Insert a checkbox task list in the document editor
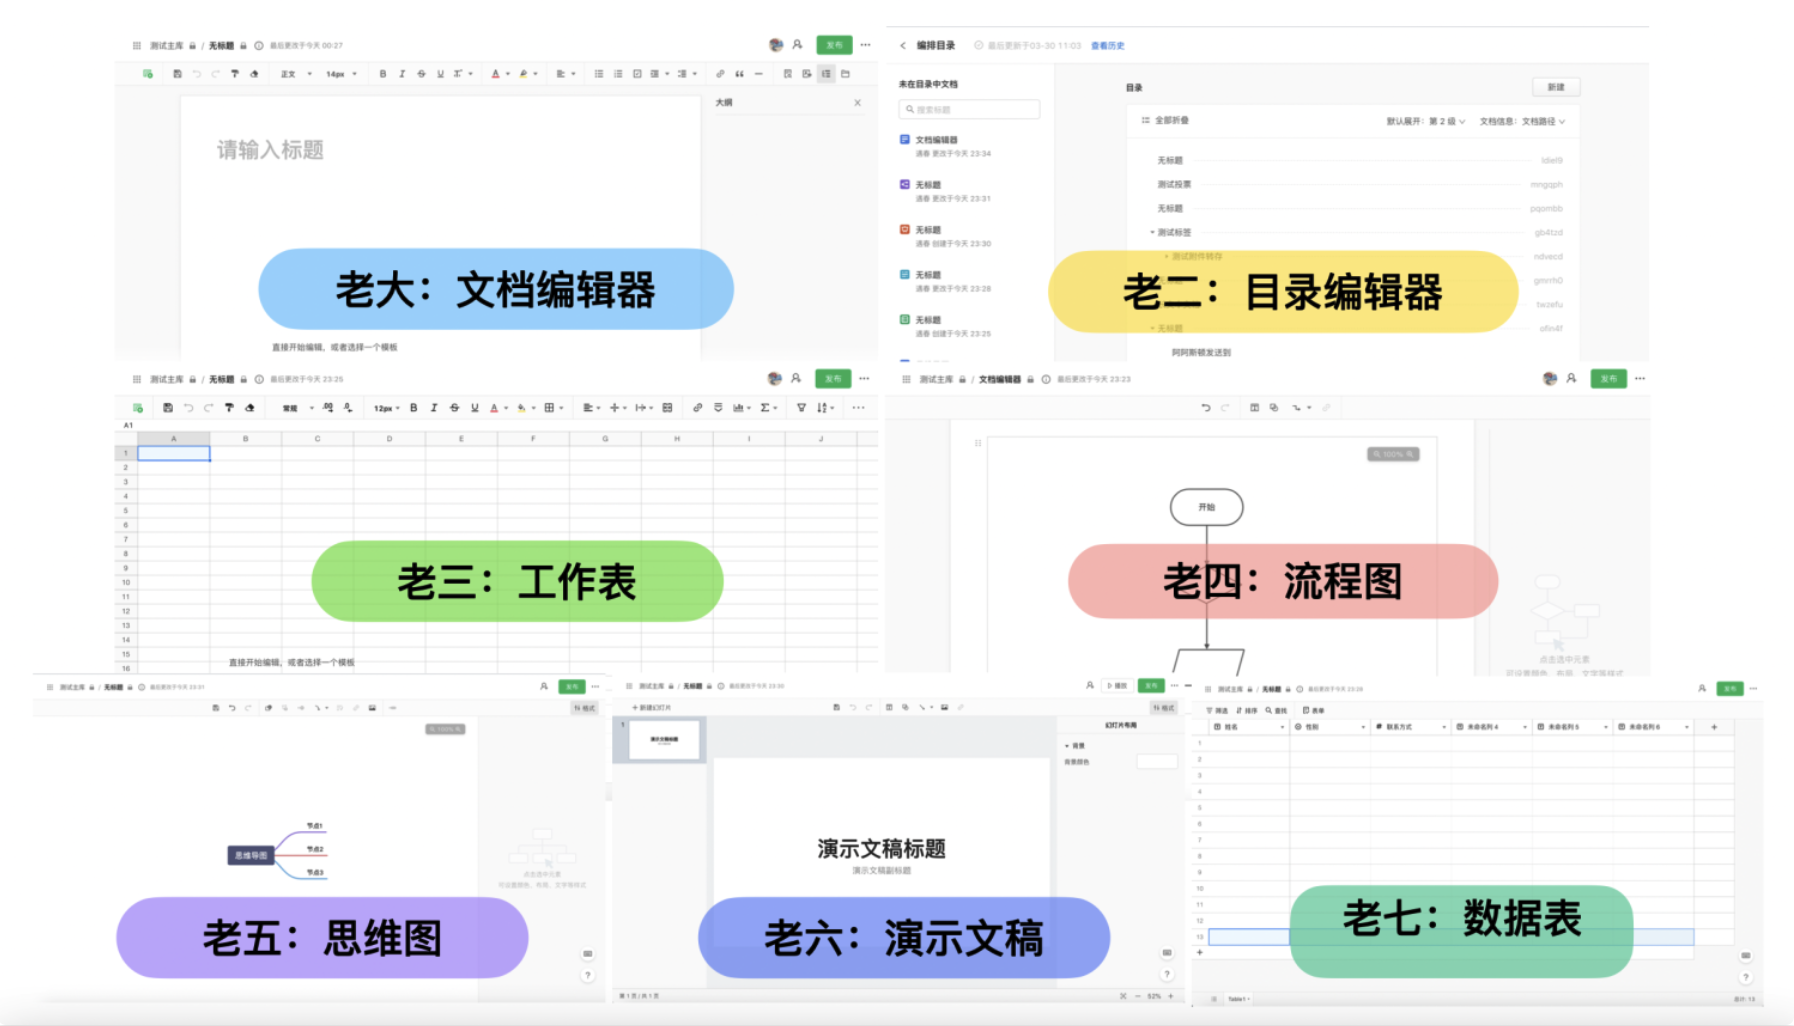 [x=637, y=74]
